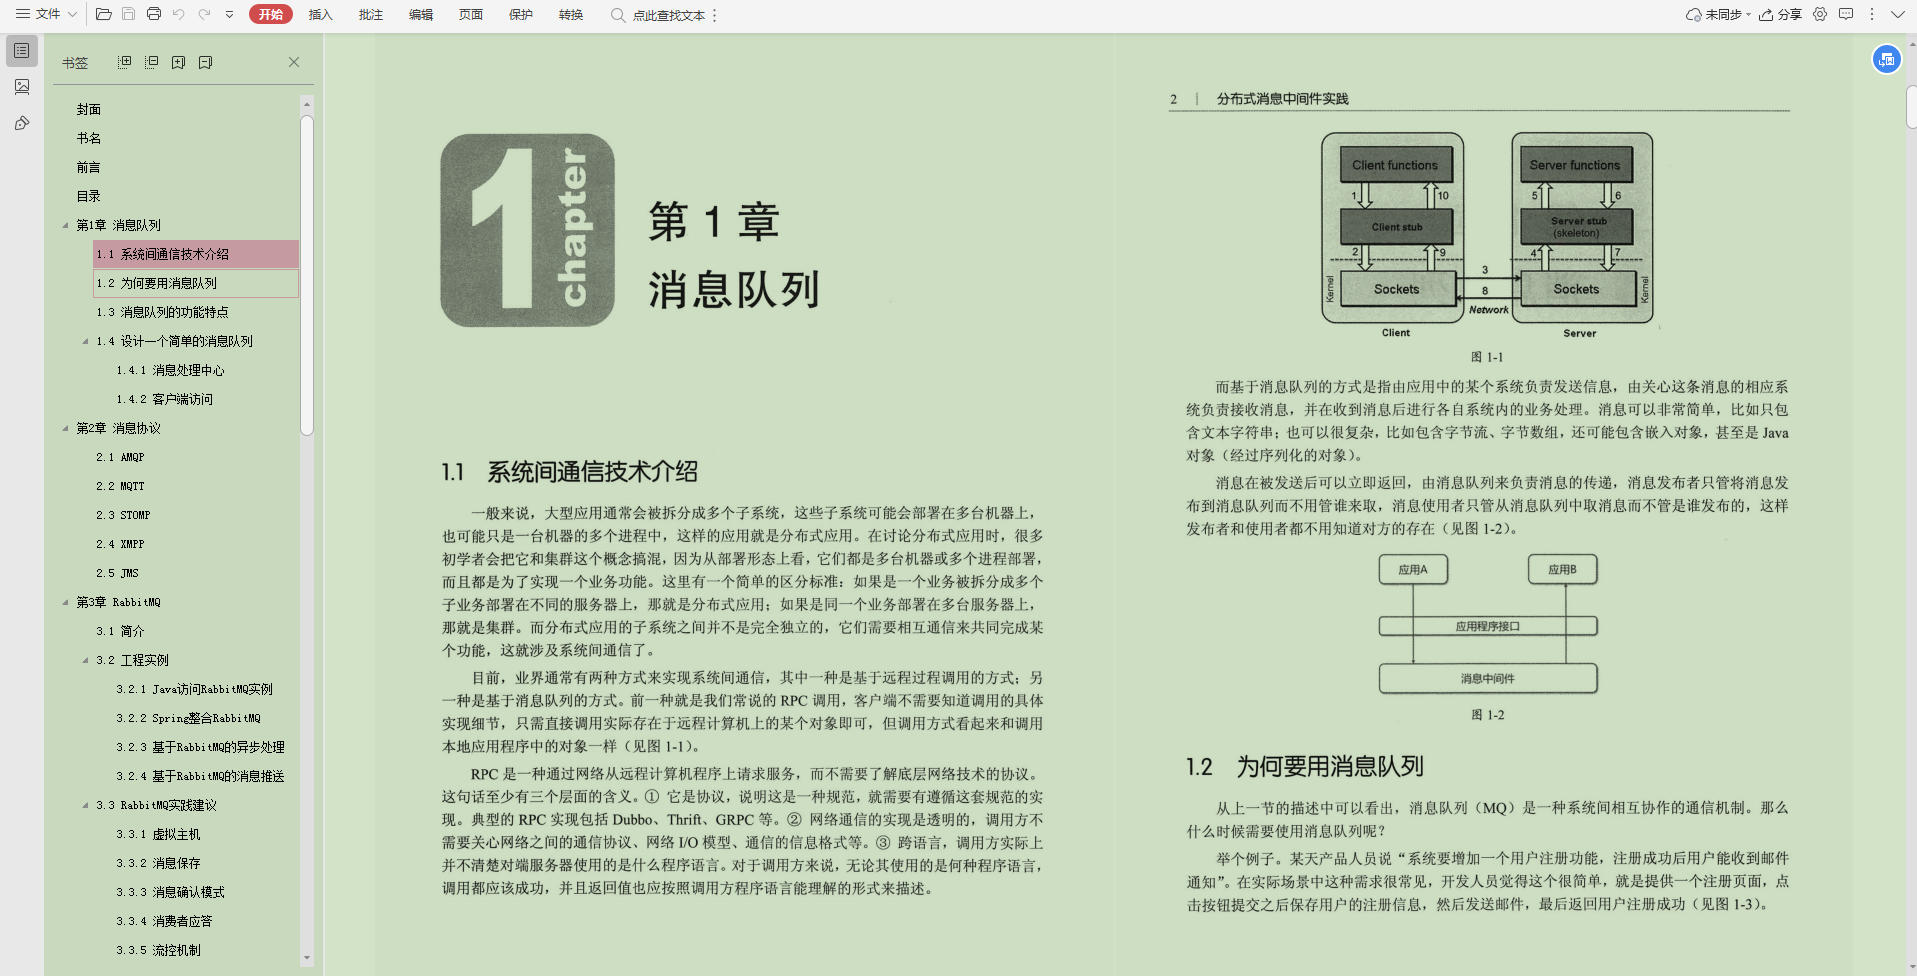Select bookmark 3.3.3 消息确认模式
This screenshot has height=976, width=1917.
170,892
